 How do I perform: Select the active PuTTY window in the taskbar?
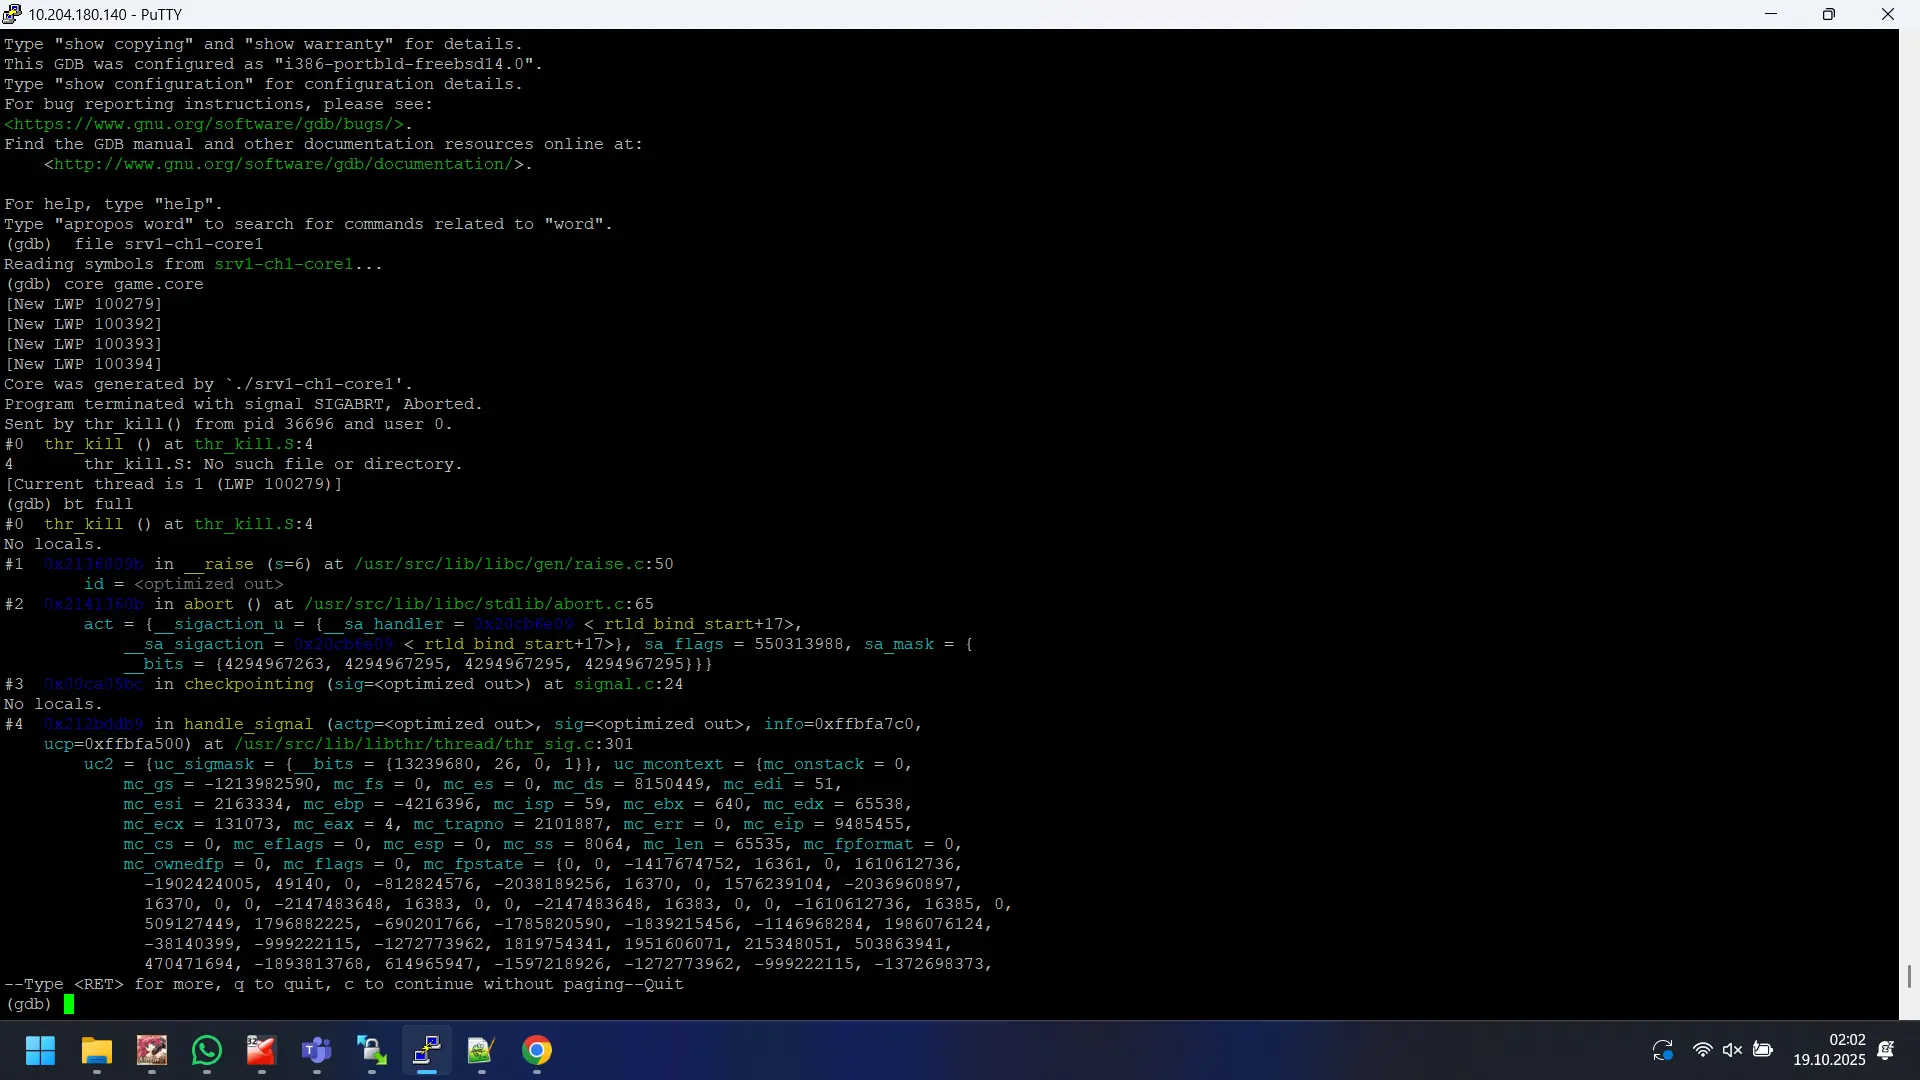click(426, 1051)
